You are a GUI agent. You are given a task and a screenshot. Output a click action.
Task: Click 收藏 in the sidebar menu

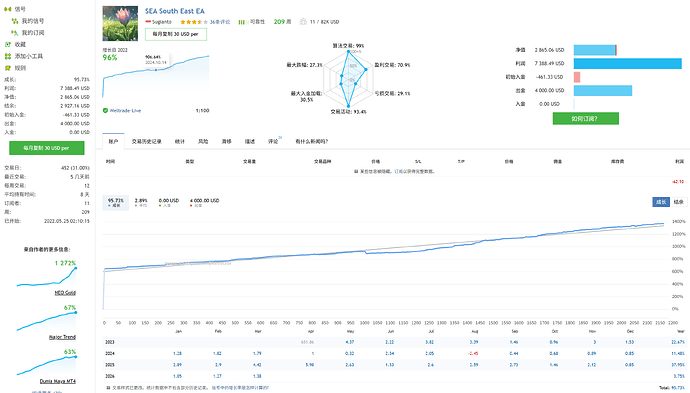(20, 44)
